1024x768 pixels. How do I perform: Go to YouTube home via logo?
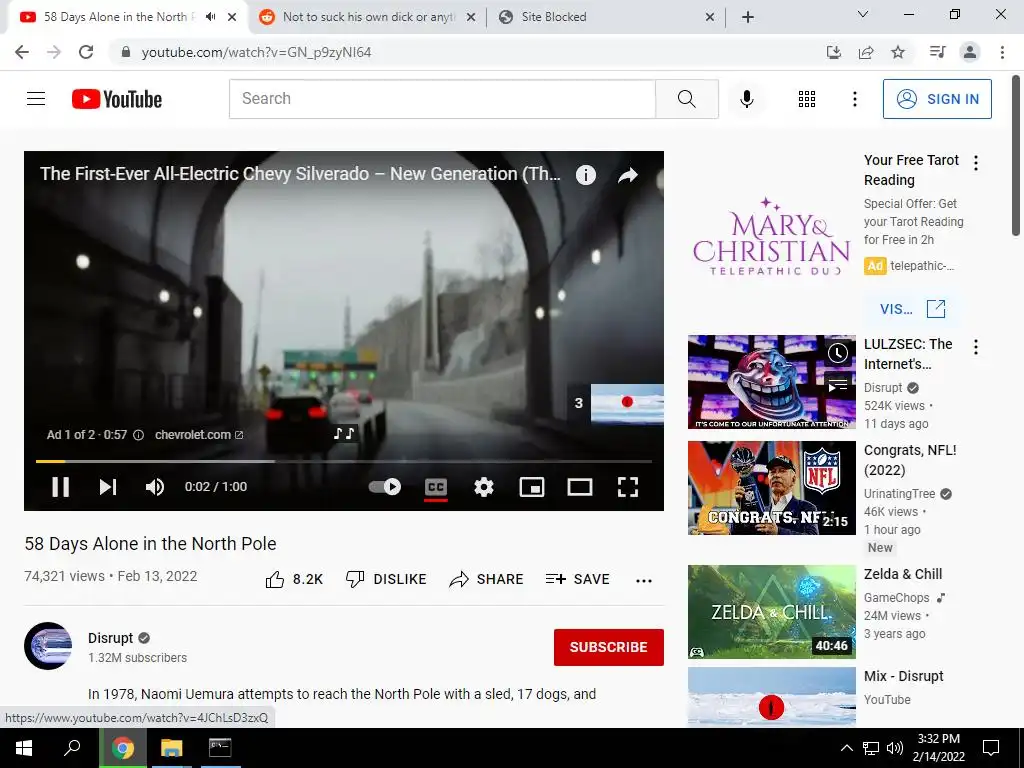[117, 99]
